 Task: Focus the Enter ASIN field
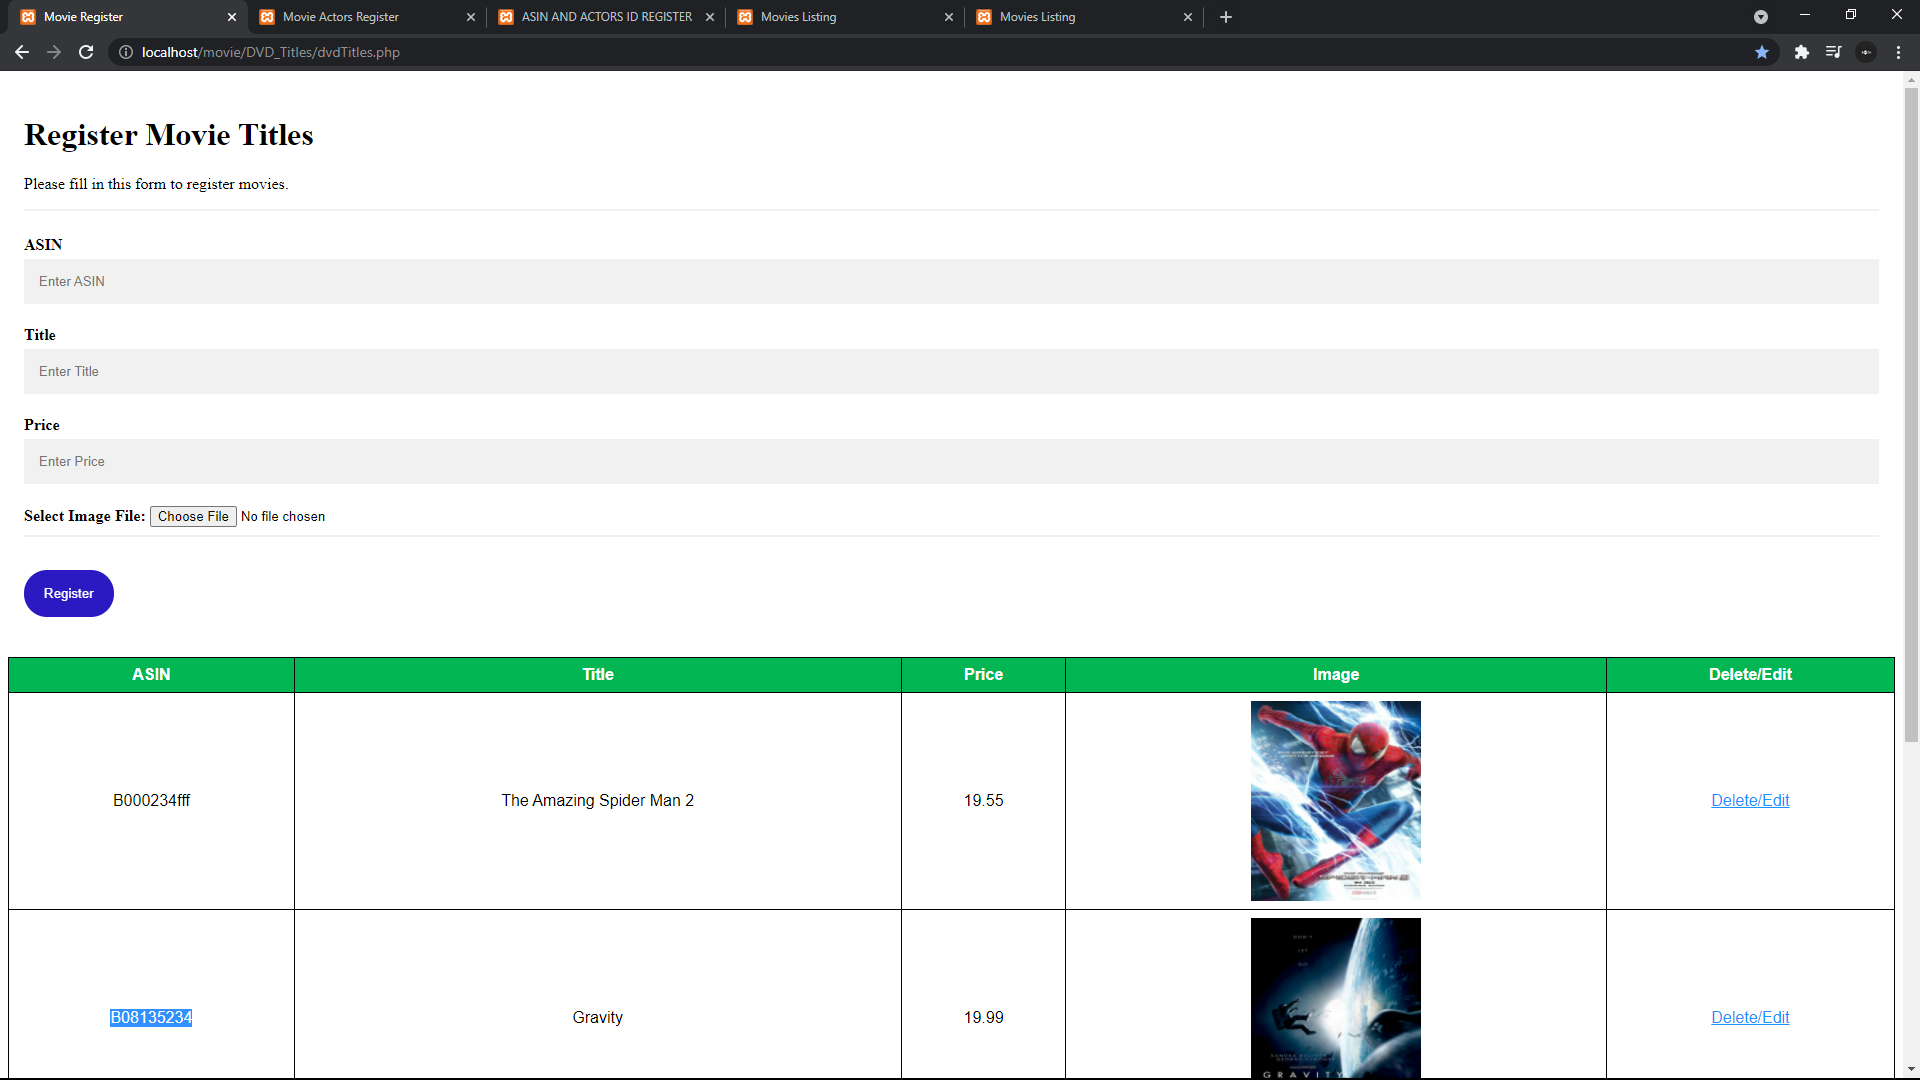point(950,282)
